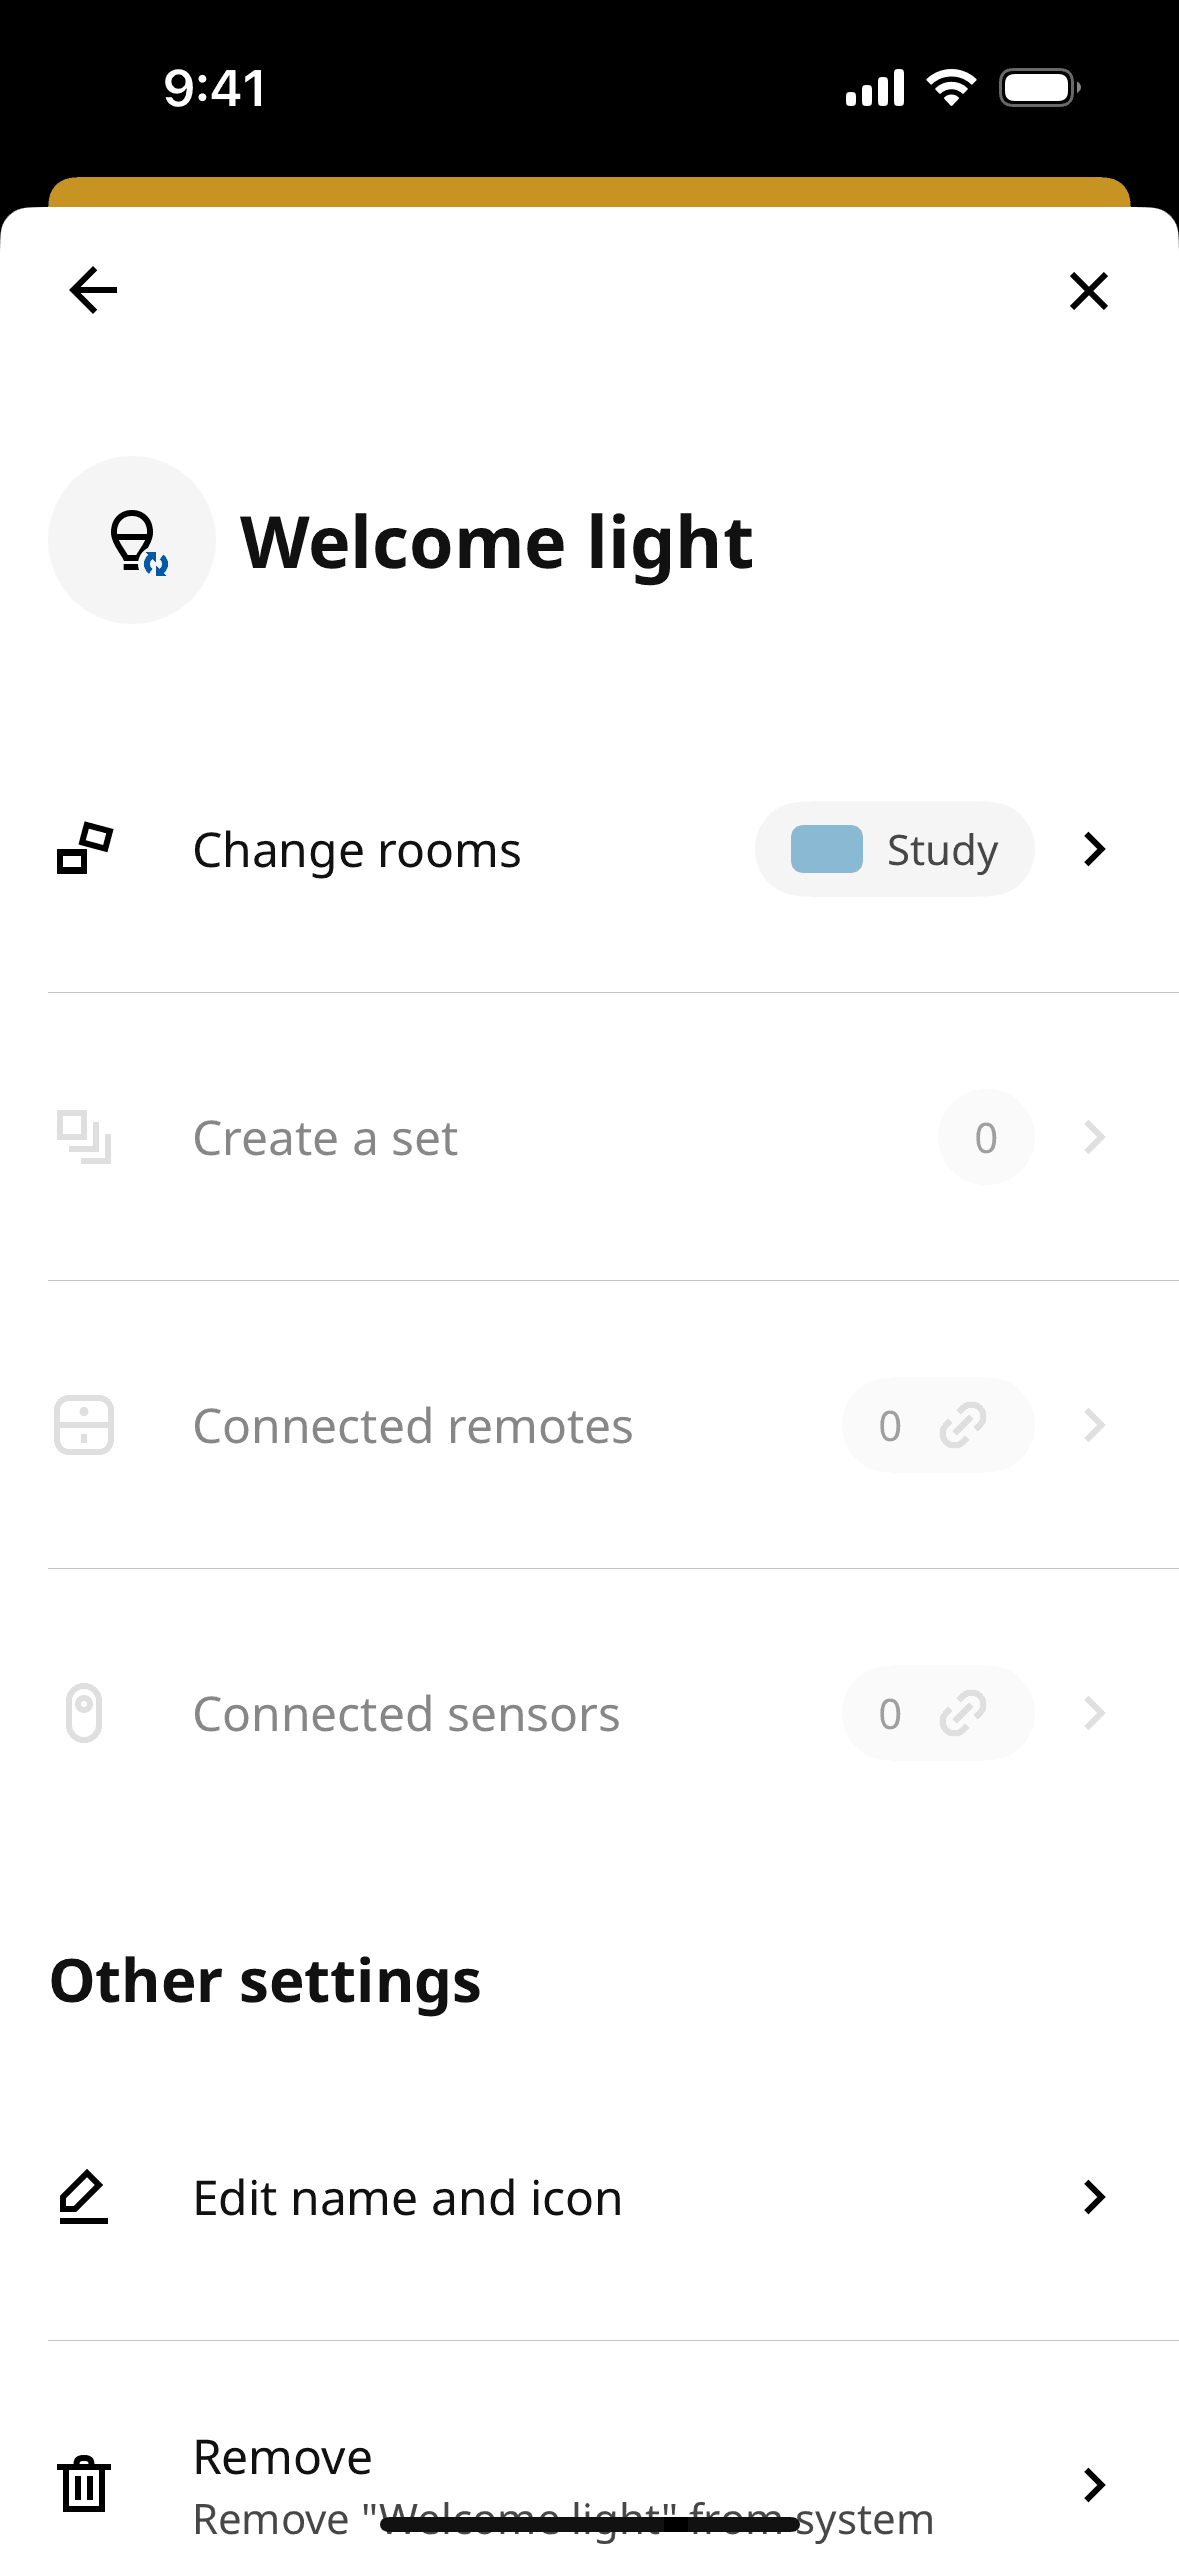Tap the Connected remotes link count badge
Viewport: 1179px width, 2556px height.
937,1425
